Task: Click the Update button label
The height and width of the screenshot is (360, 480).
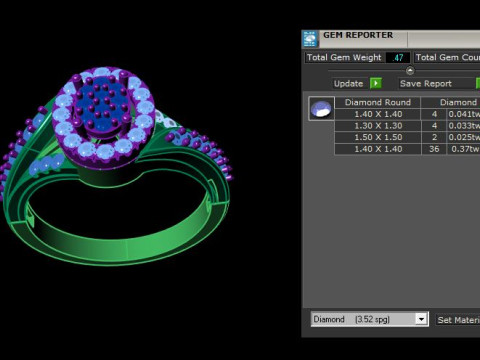Action: click(x=349, y=83)
